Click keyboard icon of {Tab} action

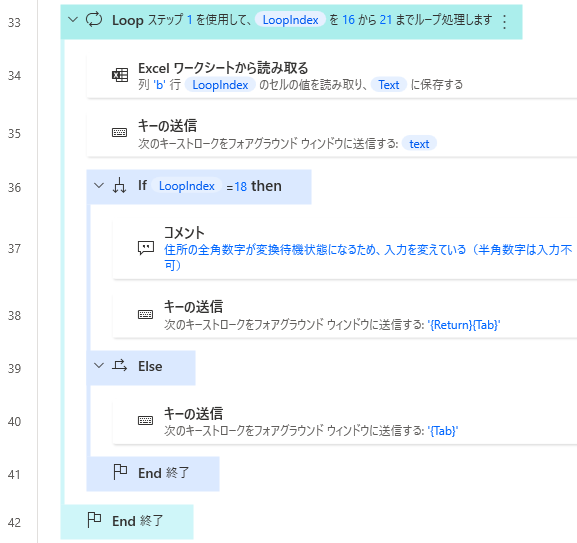[x=145, y=420]
